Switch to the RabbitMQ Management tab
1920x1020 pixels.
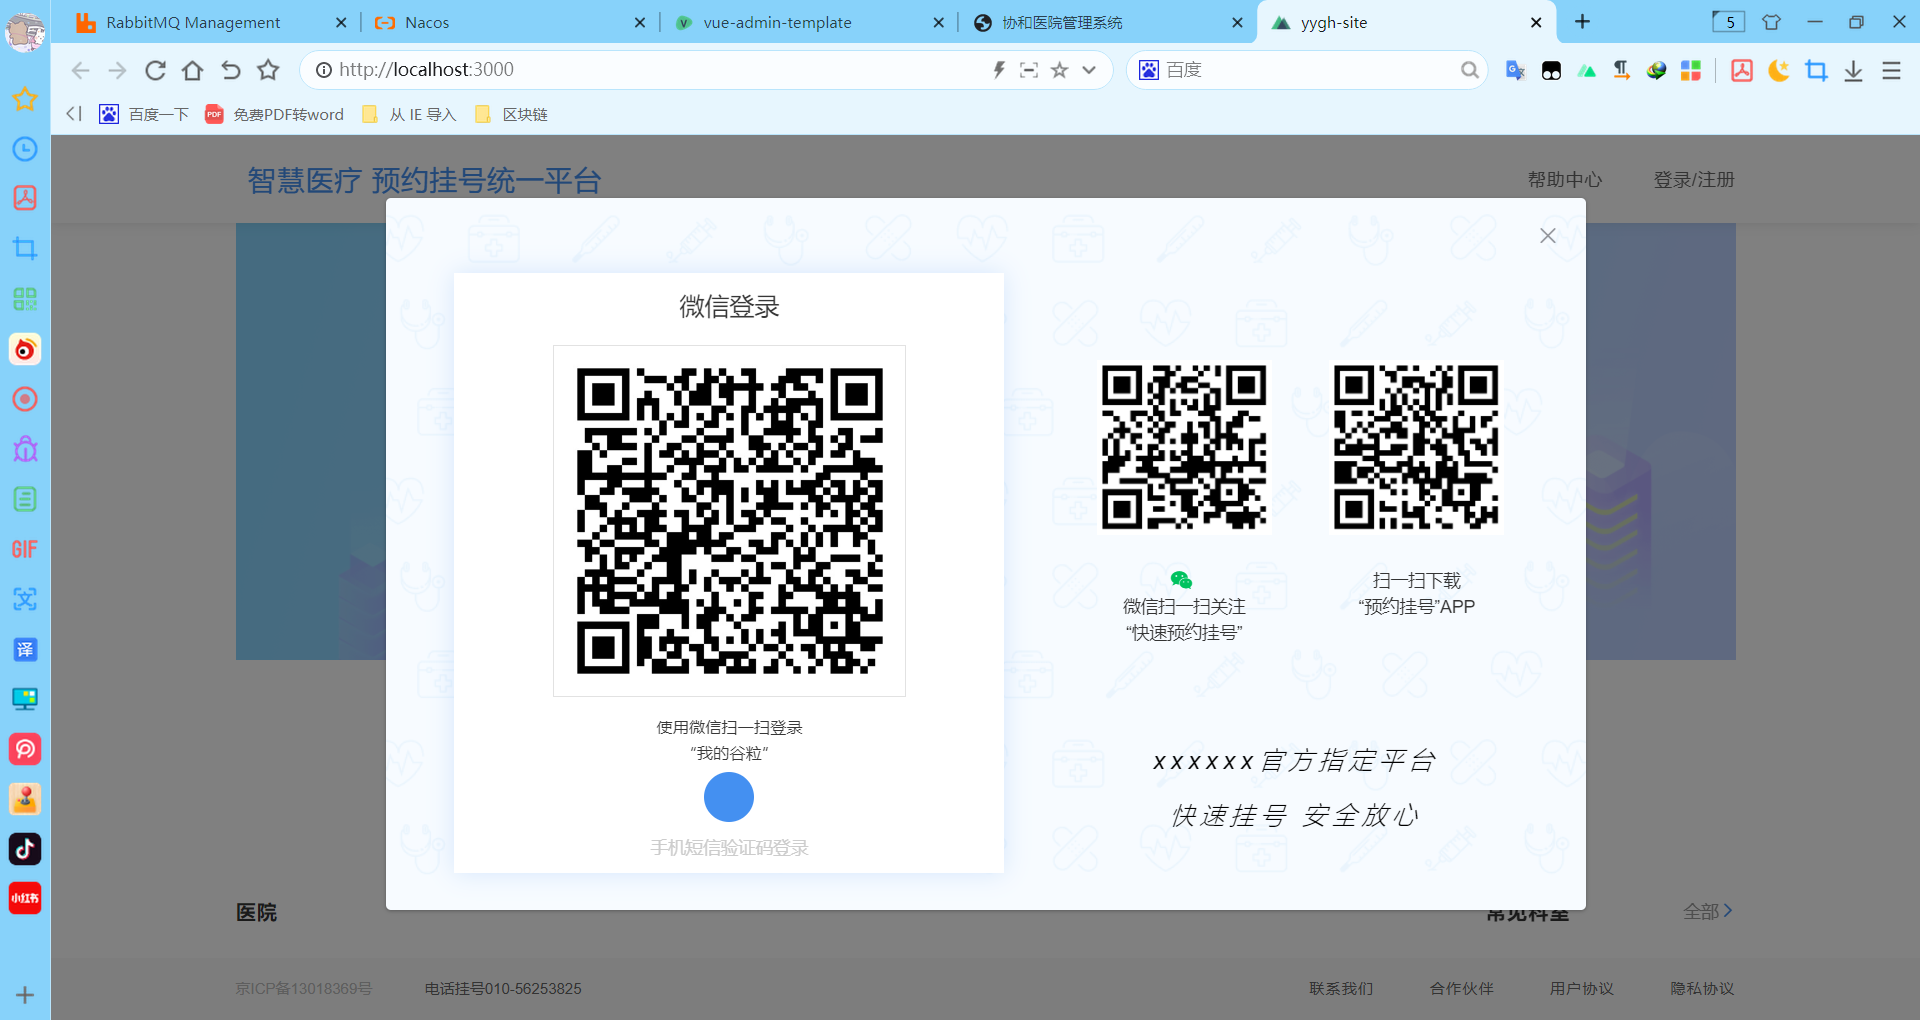pos(194,22)
